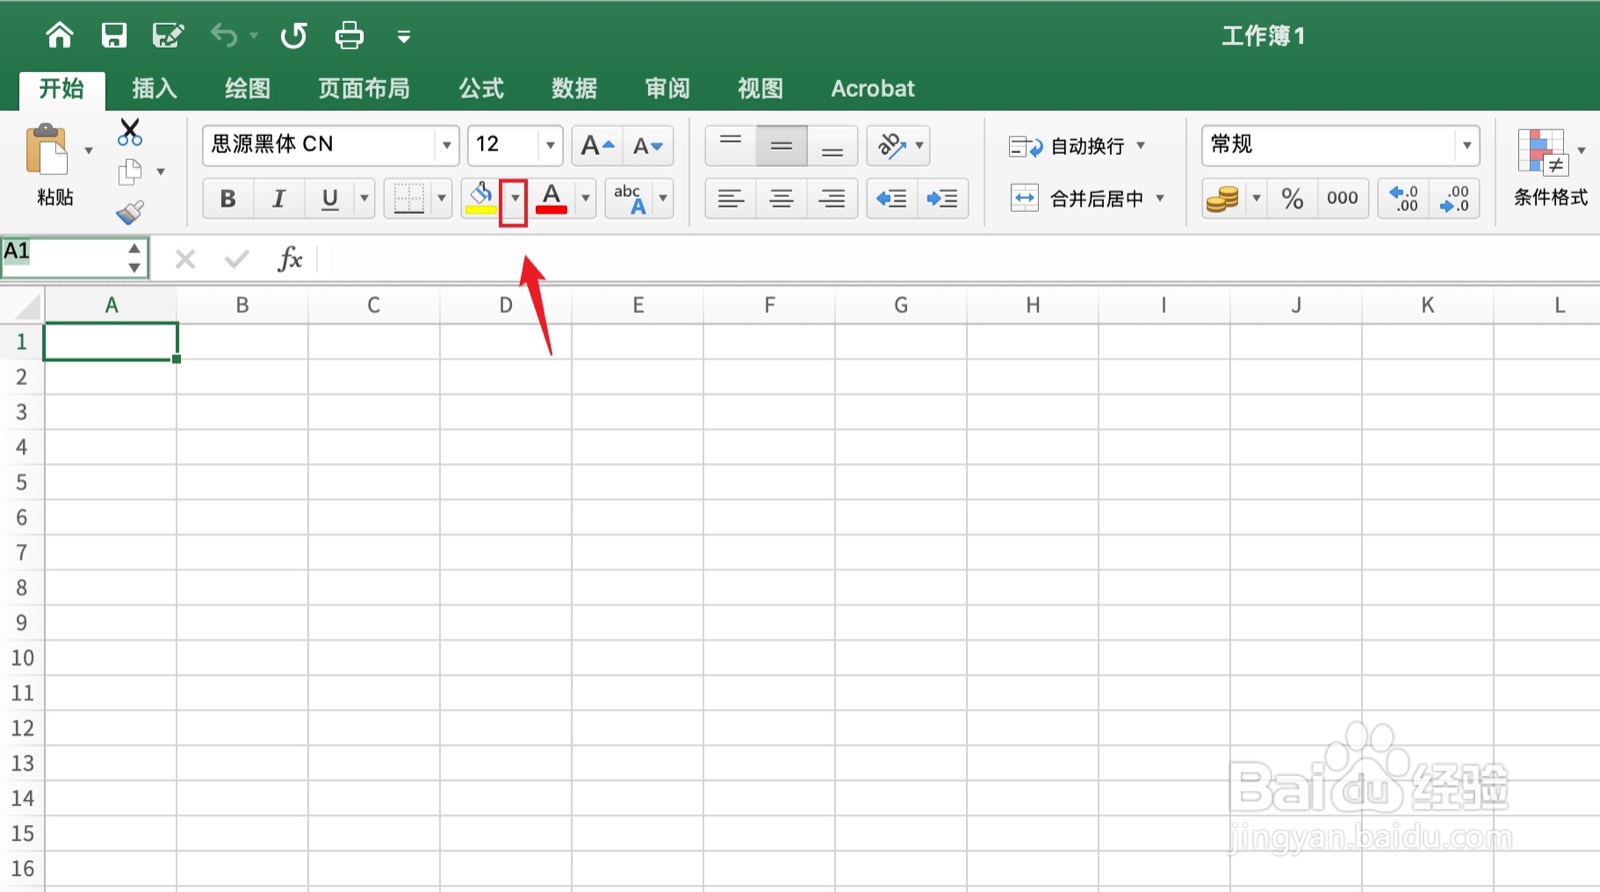This screenshot has height=892, width=1600.
Task: Save the workbook with the floppy disk icon
Action: (114, 36)
